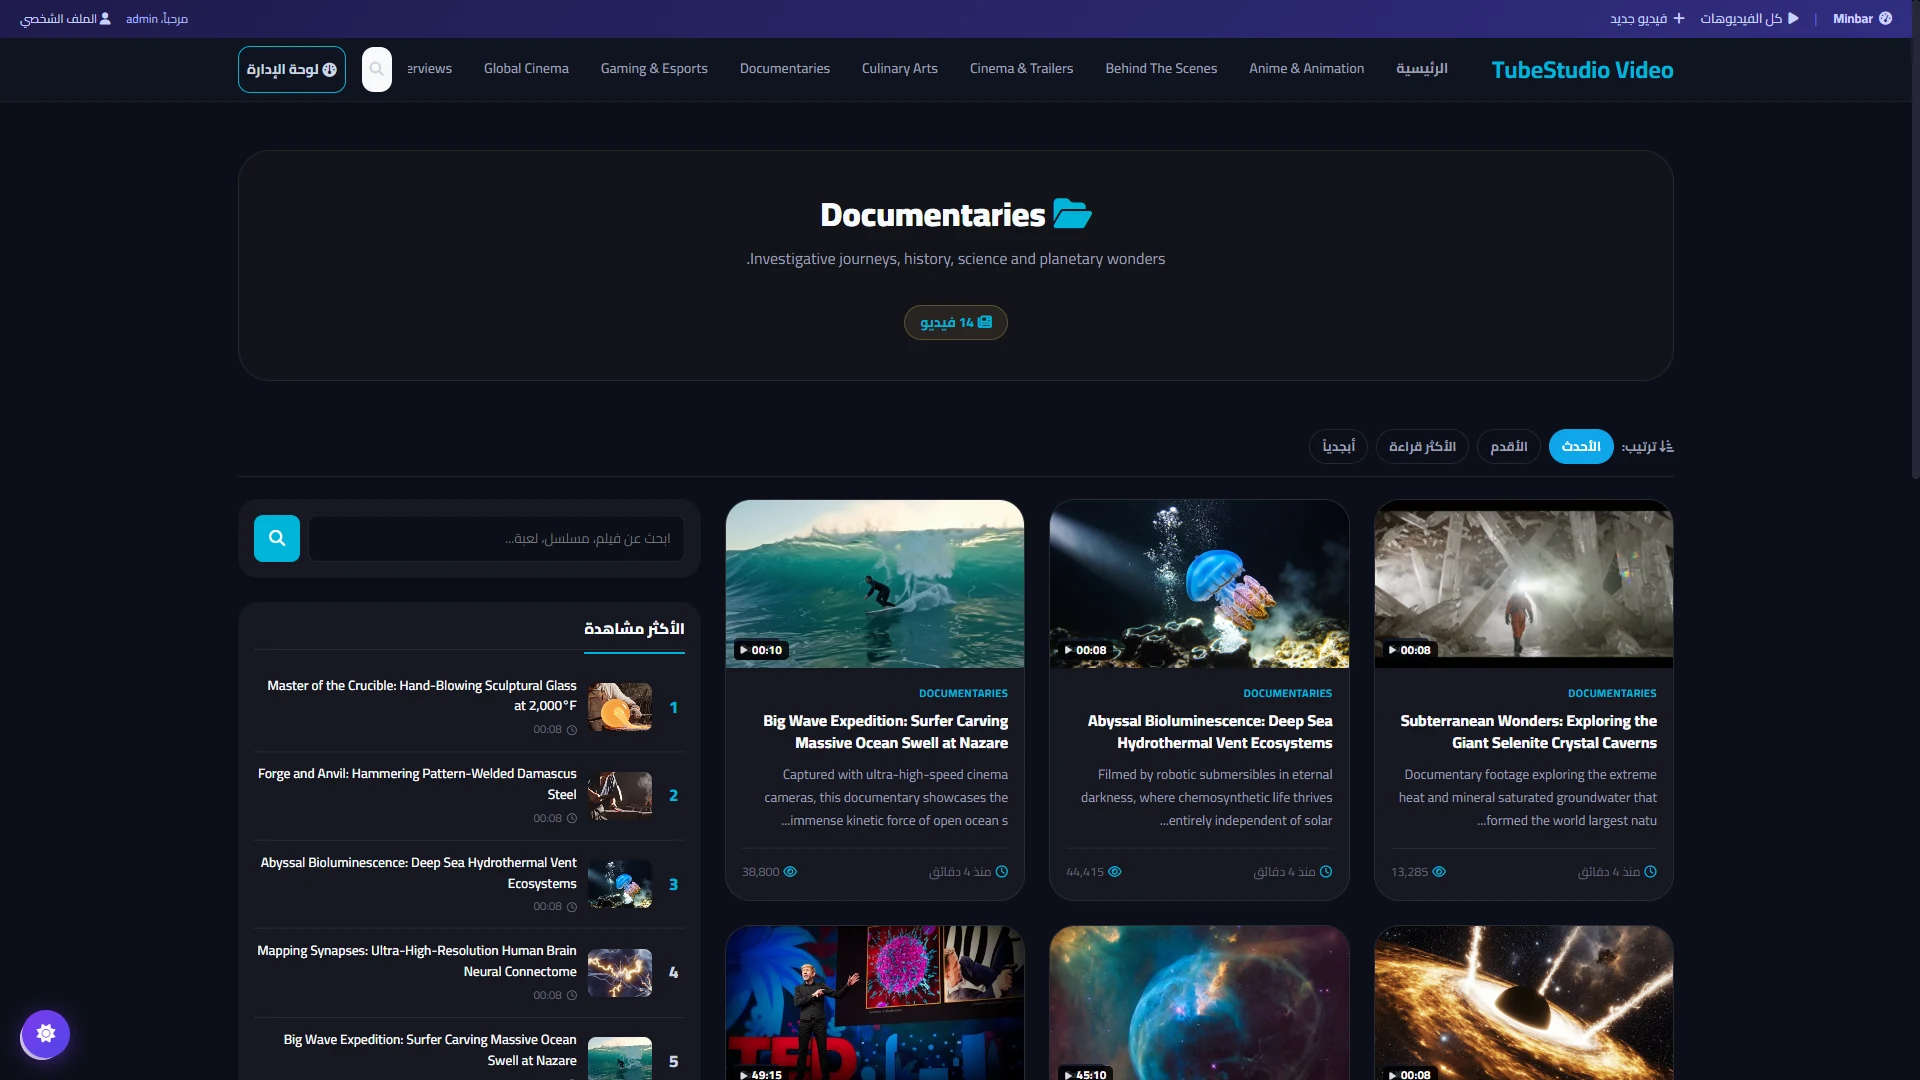
Task: Open the Gaming & Esports category
Action: (654, 69)
